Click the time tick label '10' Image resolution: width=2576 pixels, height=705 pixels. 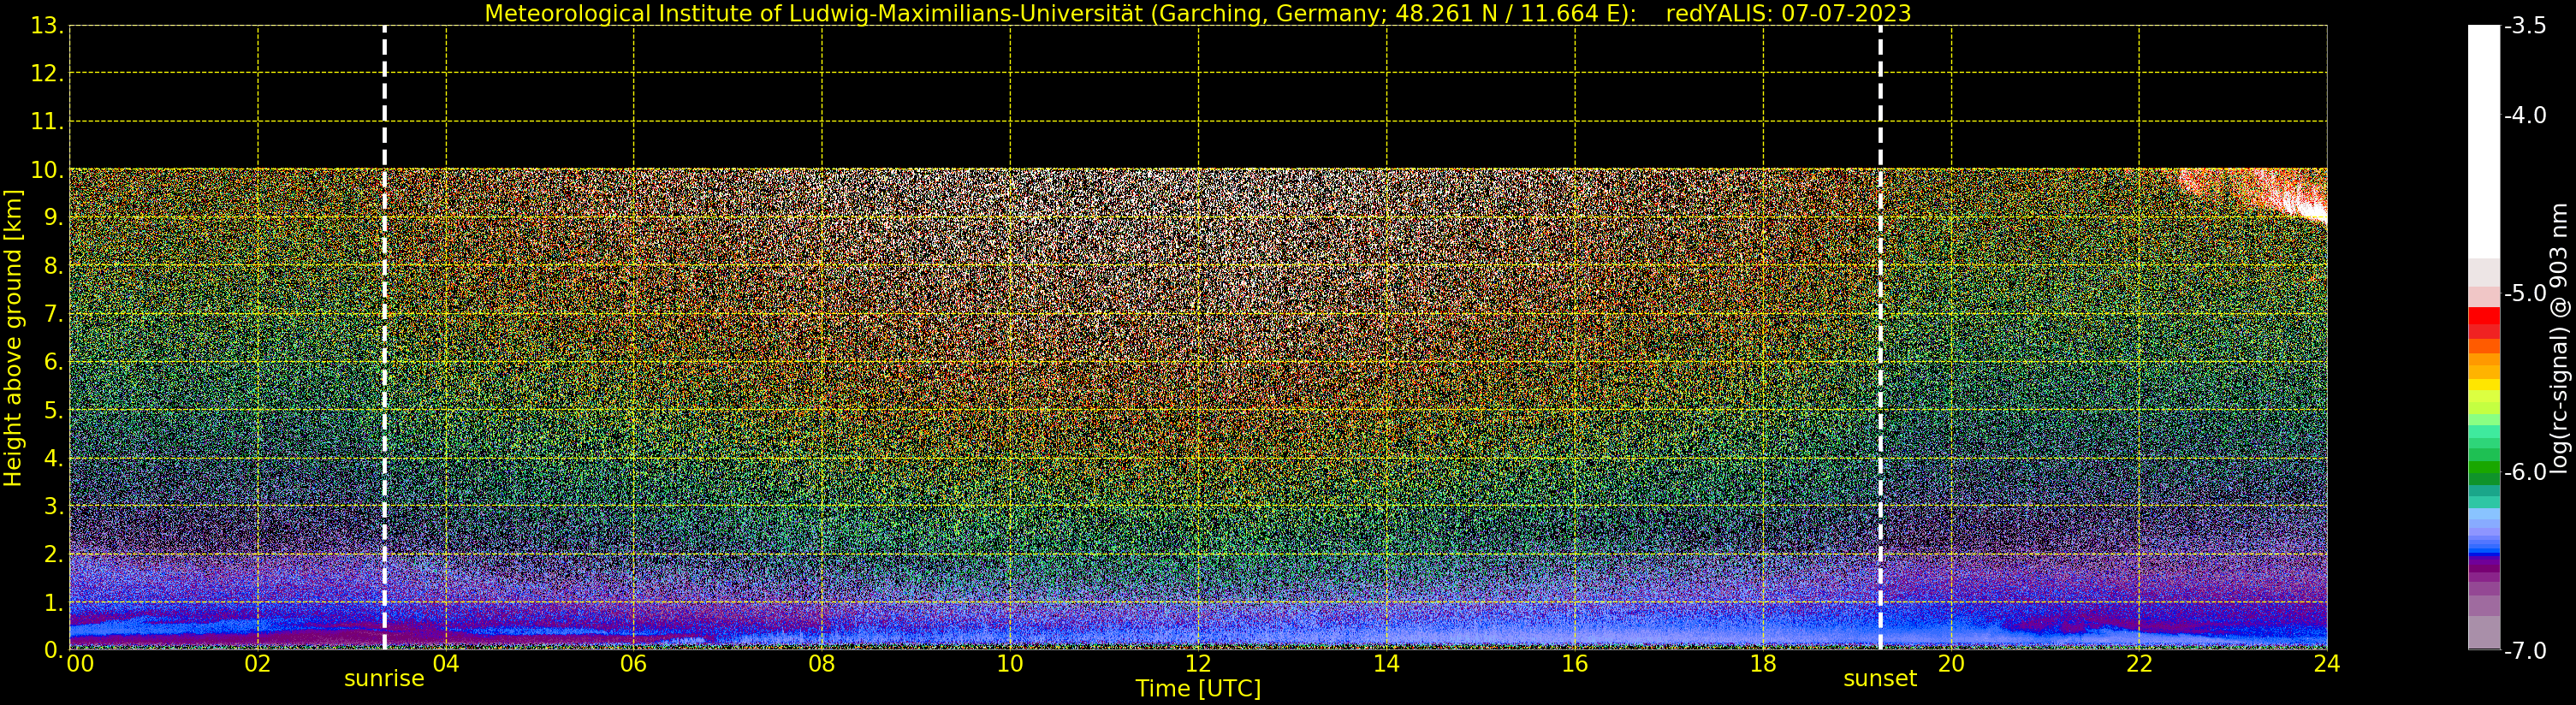pos(1010,663)
